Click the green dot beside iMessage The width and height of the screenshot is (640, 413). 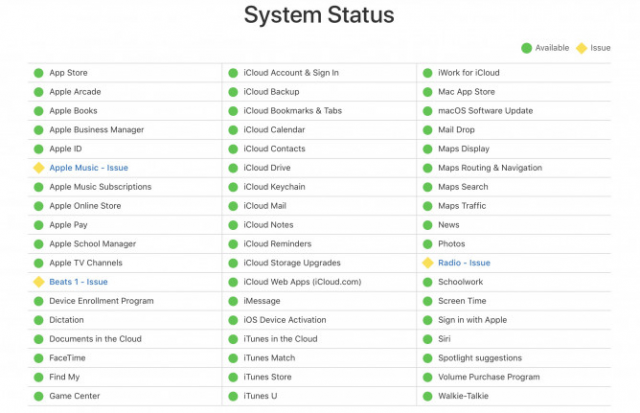[x=233, y=301]
